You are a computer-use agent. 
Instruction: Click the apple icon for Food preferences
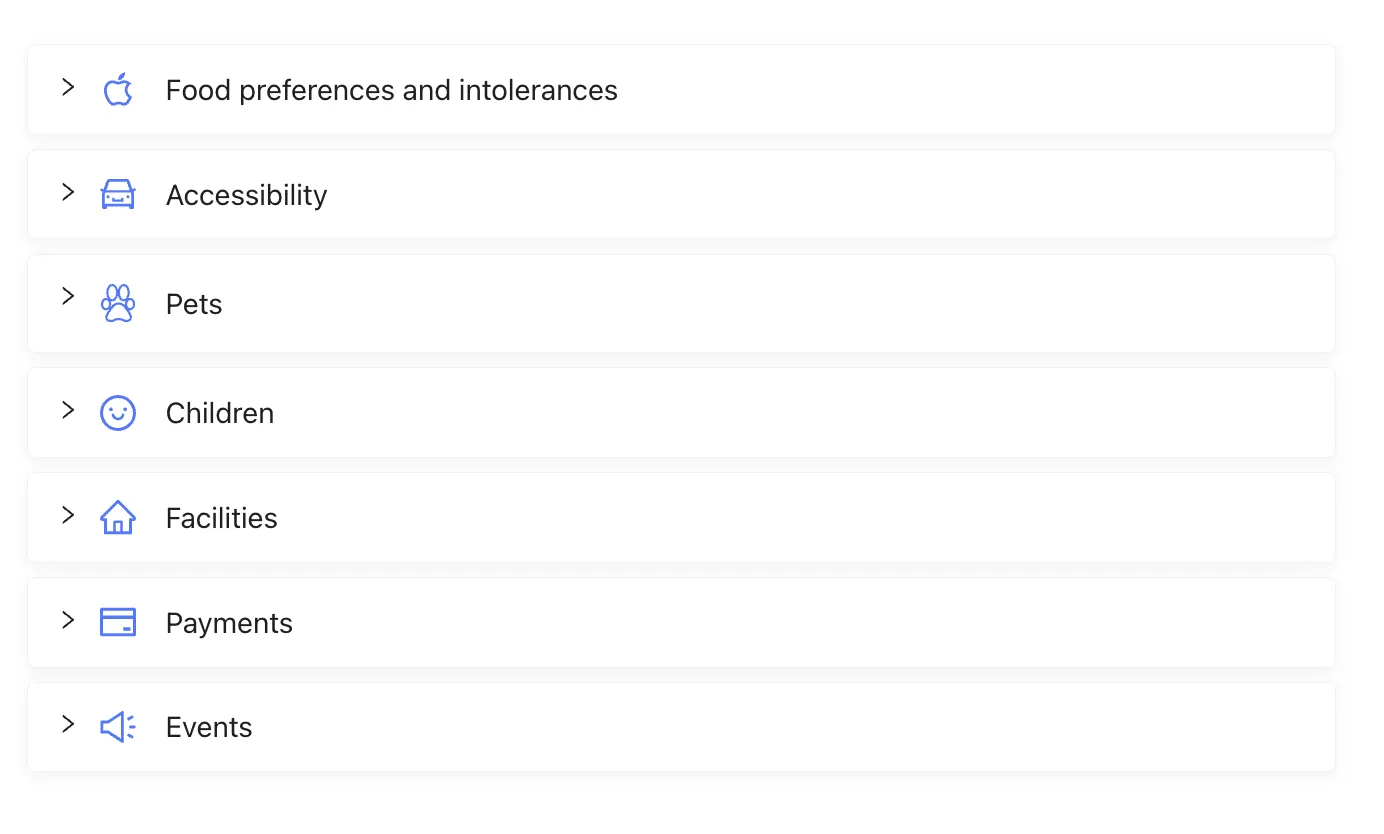(118, 90)
